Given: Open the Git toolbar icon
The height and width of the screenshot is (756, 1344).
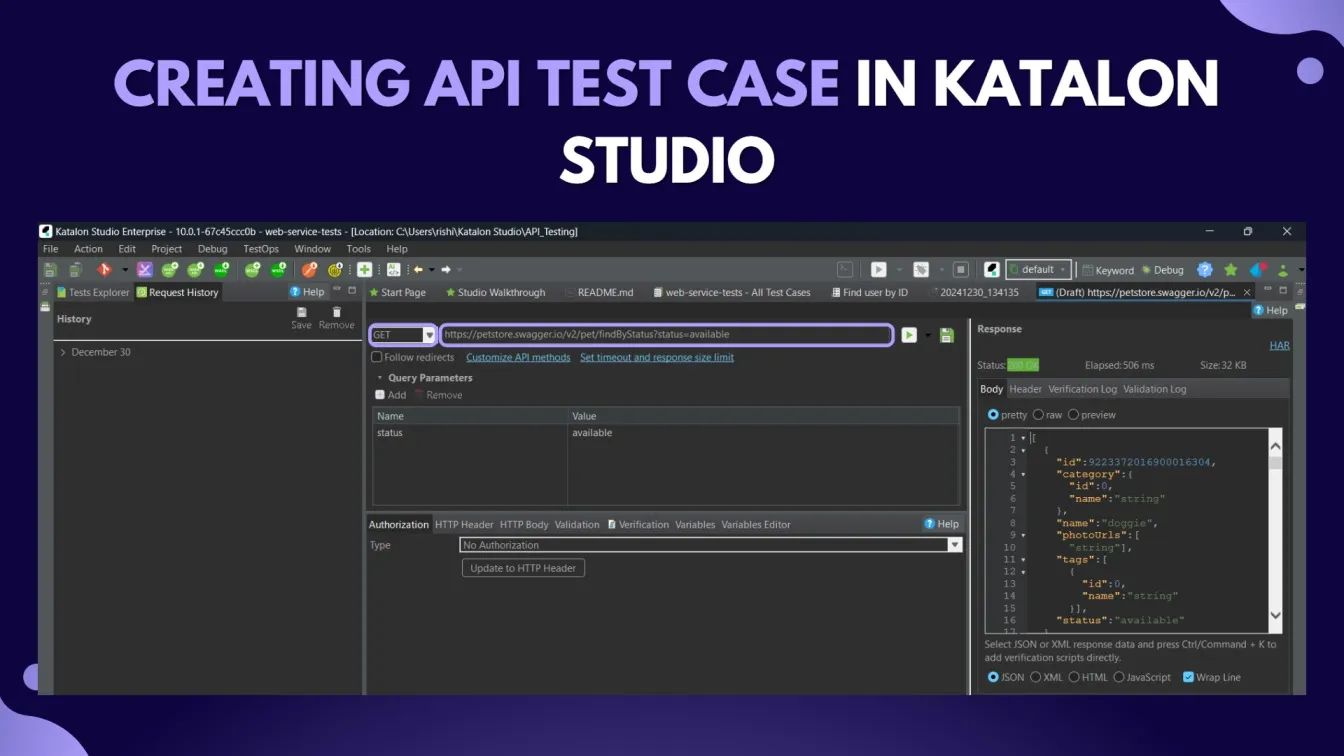Looking at the screenshot, I should coord(104,270).
